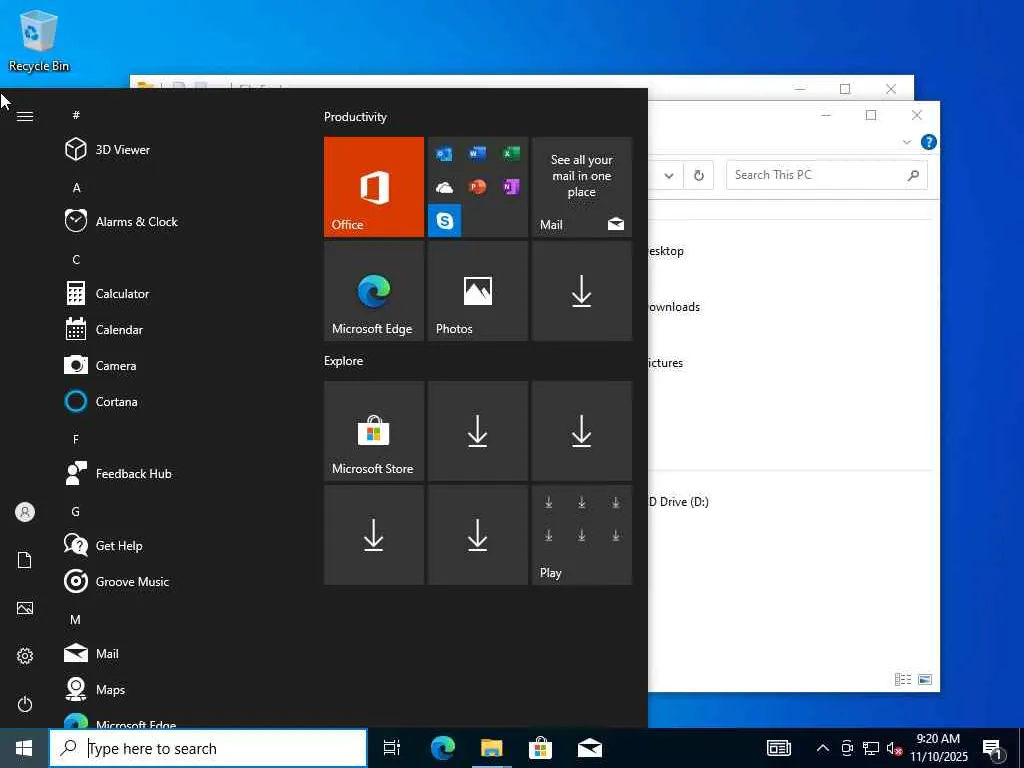This screenshot has height=768, width=1024.
Task: Open File Explorer from the taskbar
Action: 492,748
